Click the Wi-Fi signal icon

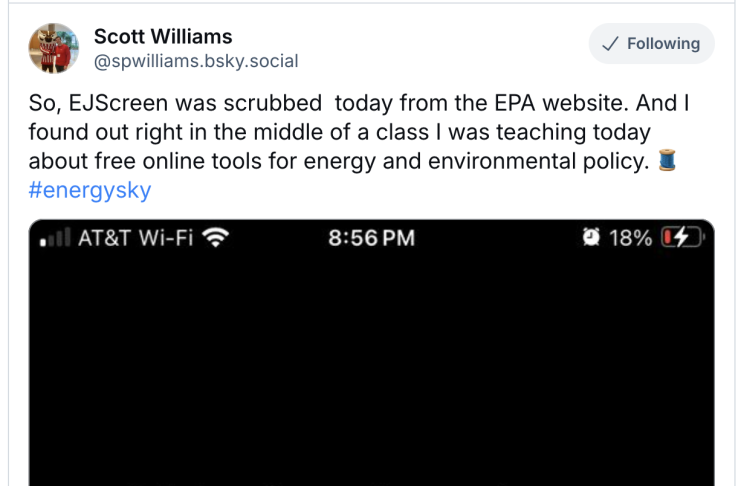point(214,239)
